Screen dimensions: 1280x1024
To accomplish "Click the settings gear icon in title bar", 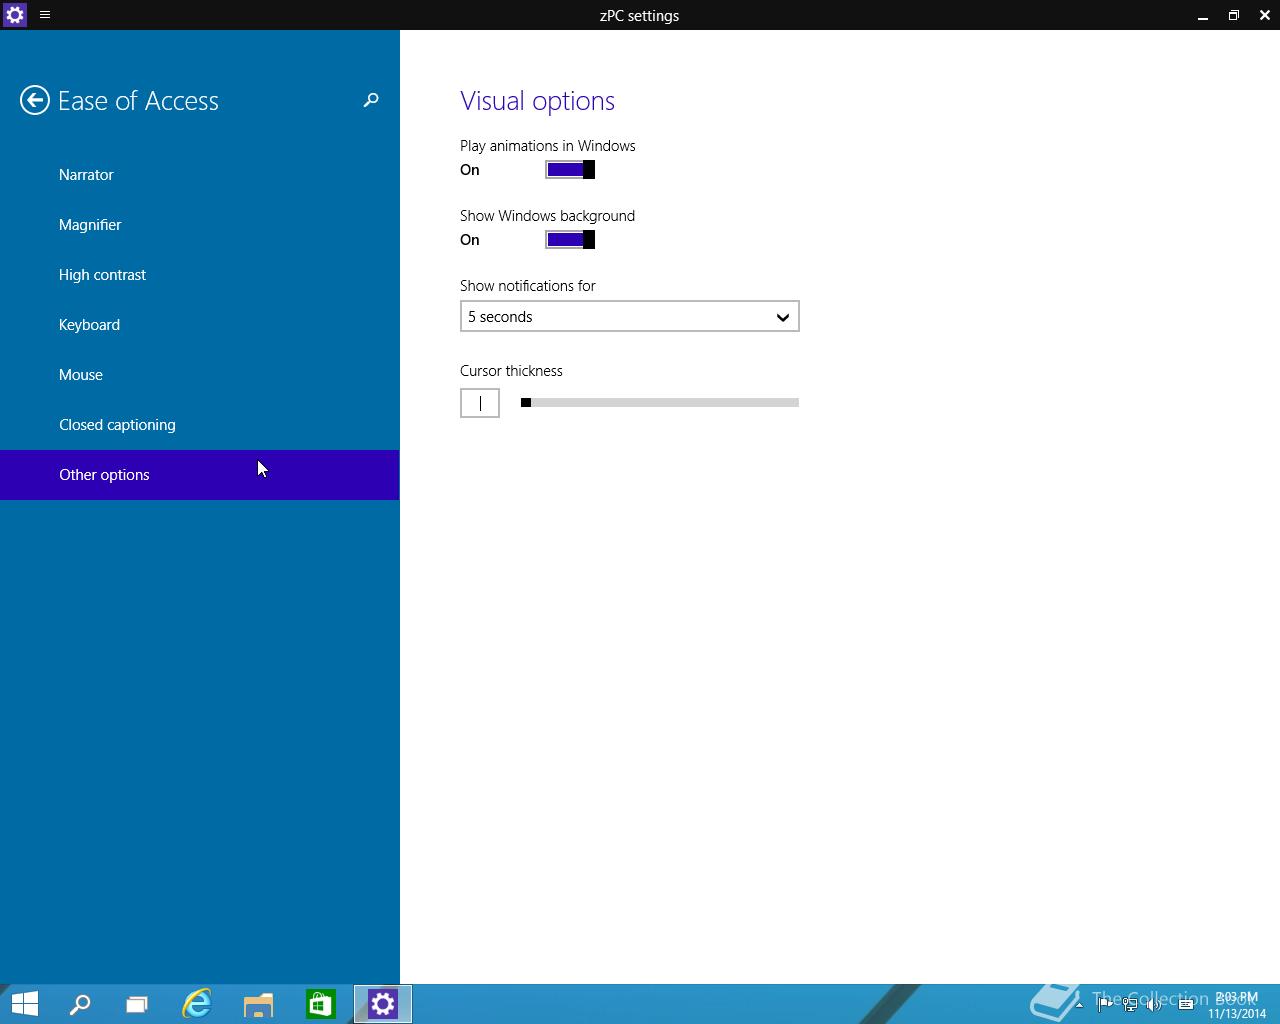I will pos(15,15).
